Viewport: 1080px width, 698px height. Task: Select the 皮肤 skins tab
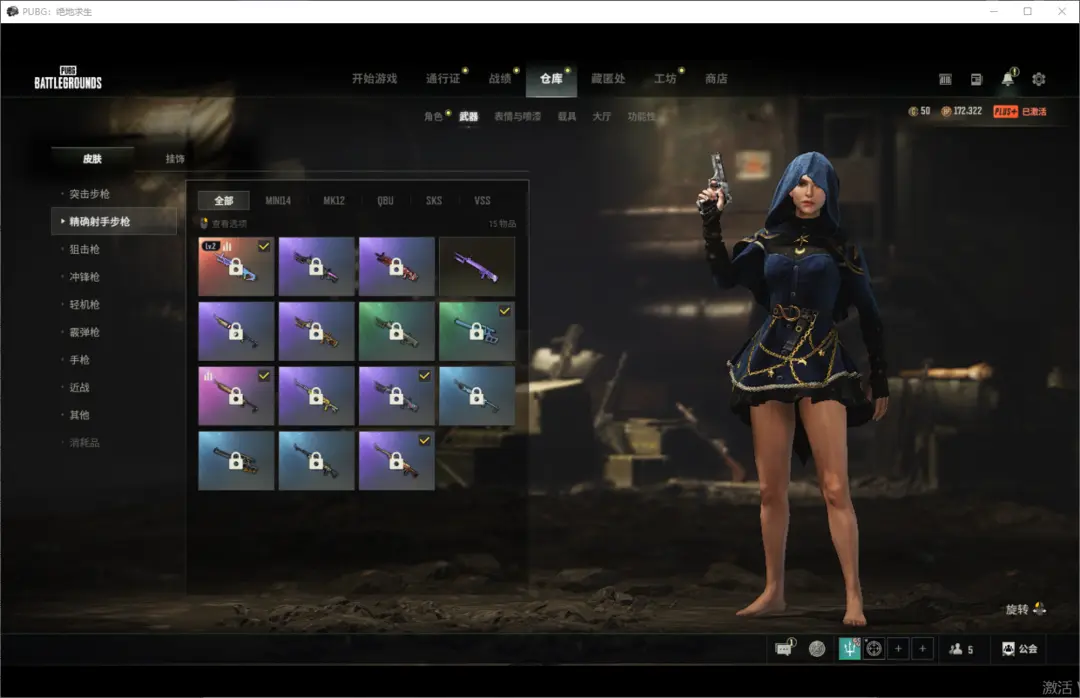tap(92, 158)
